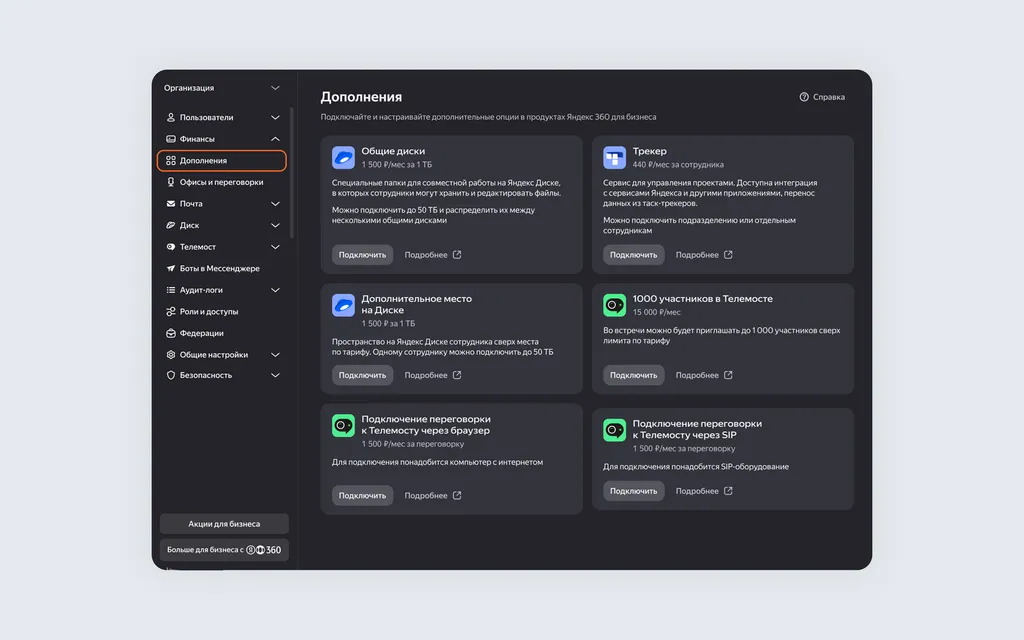Screen dimensions: 1024x640
Task: Click the Роли и доступы icon
Action: click(x=170, y=312)
